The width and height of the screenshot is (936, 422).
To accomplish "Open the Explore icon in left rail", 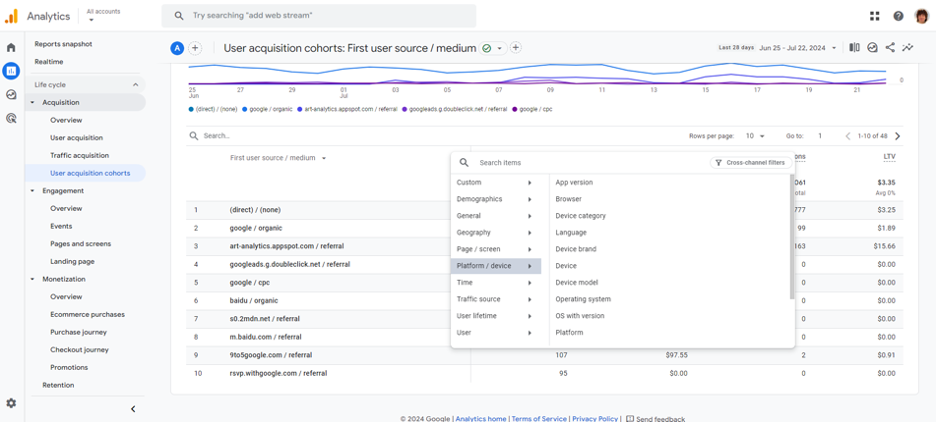I will 11,94.
